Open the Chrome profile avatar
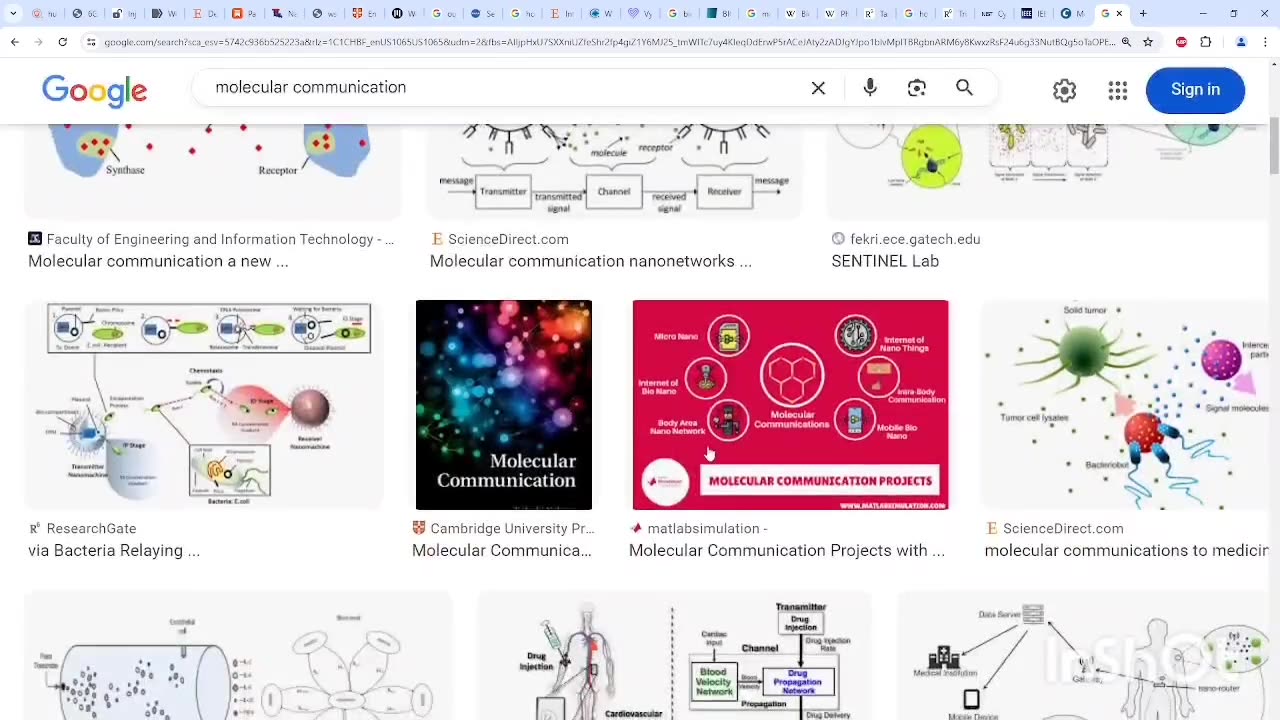1280x720 pixels. (x=1241, y=42)
